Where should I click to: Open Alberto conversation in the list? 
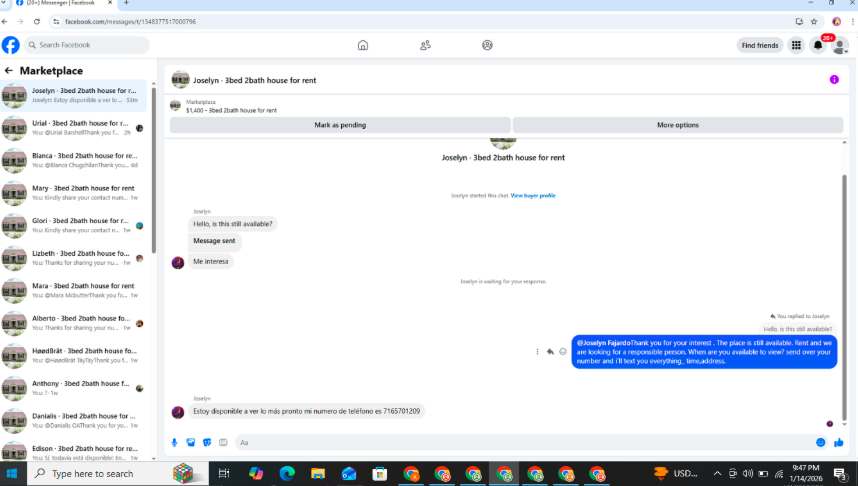(74, 323)
